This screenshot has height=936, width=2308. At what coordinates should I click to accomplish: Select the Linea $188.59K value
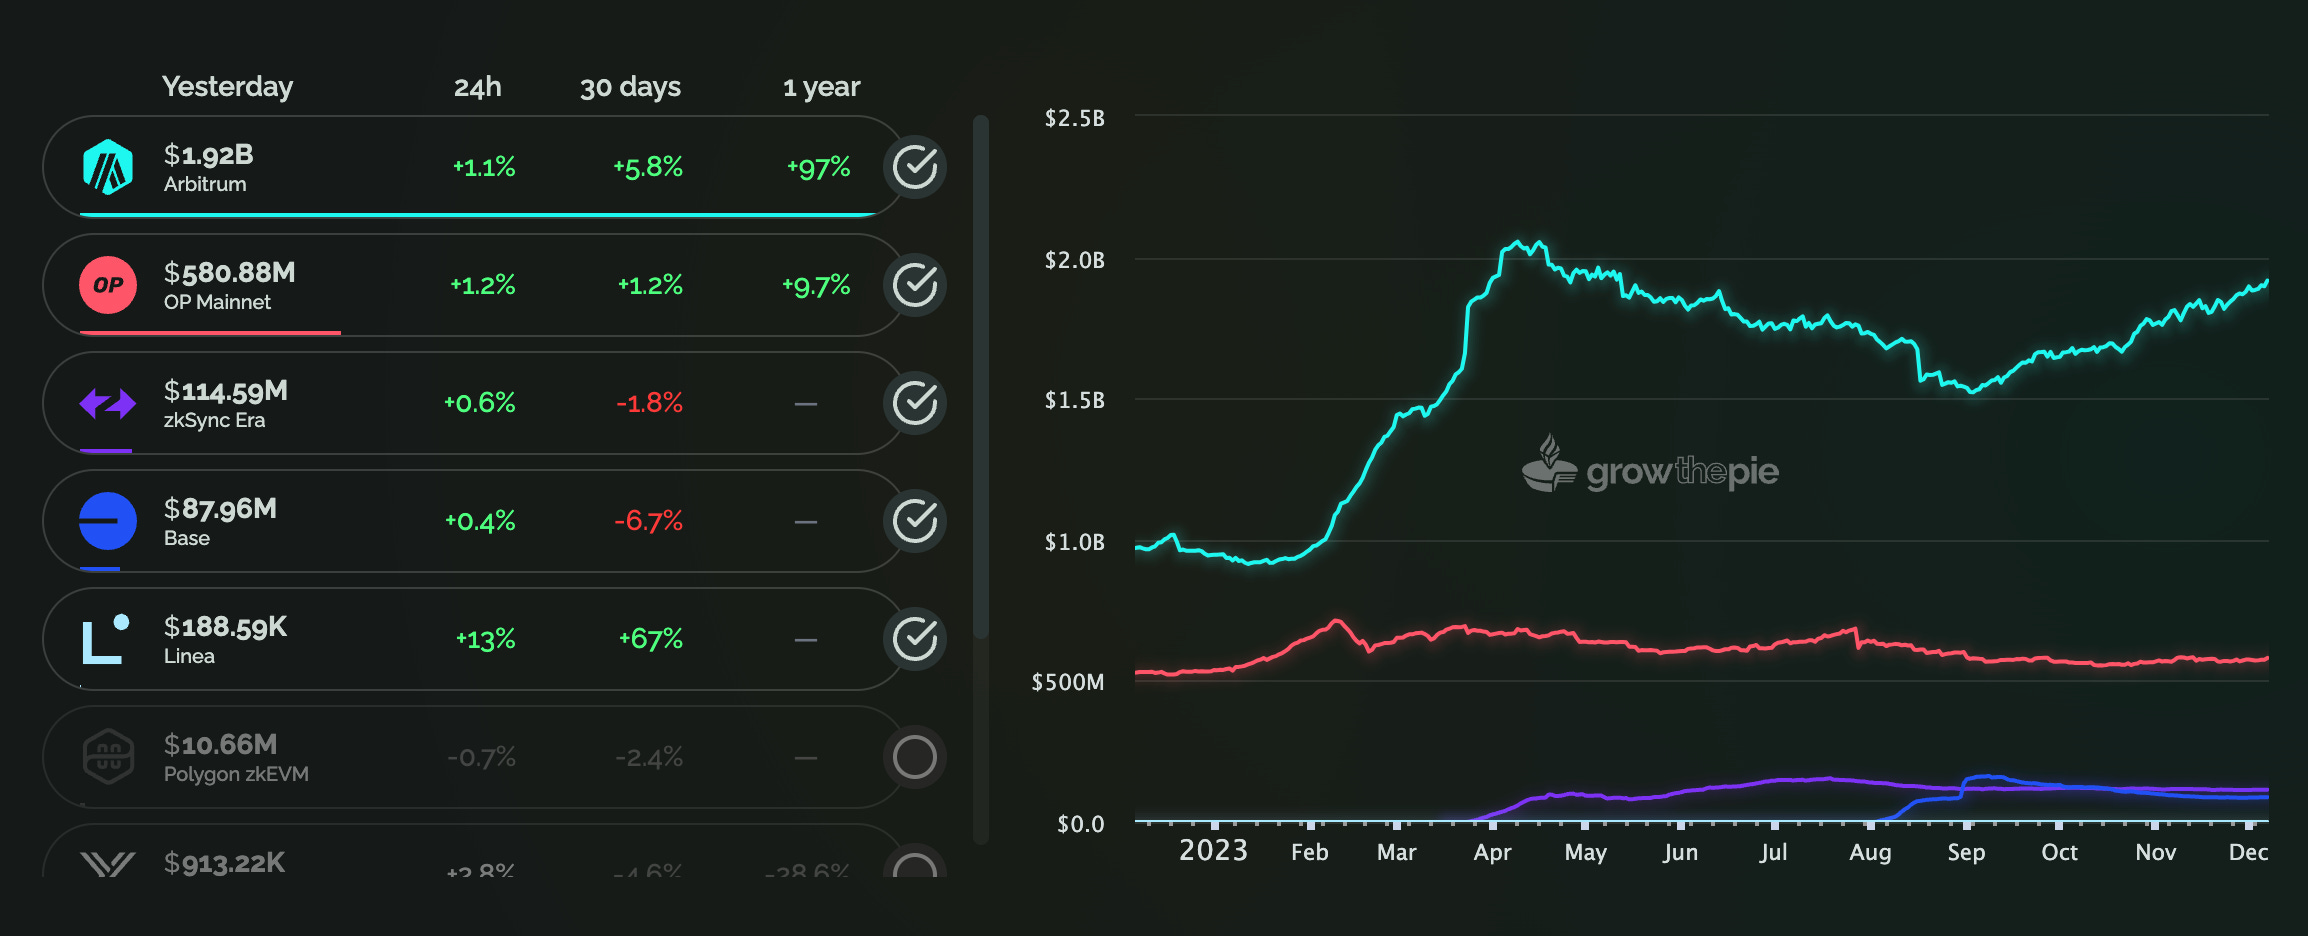tap(226, 627)
